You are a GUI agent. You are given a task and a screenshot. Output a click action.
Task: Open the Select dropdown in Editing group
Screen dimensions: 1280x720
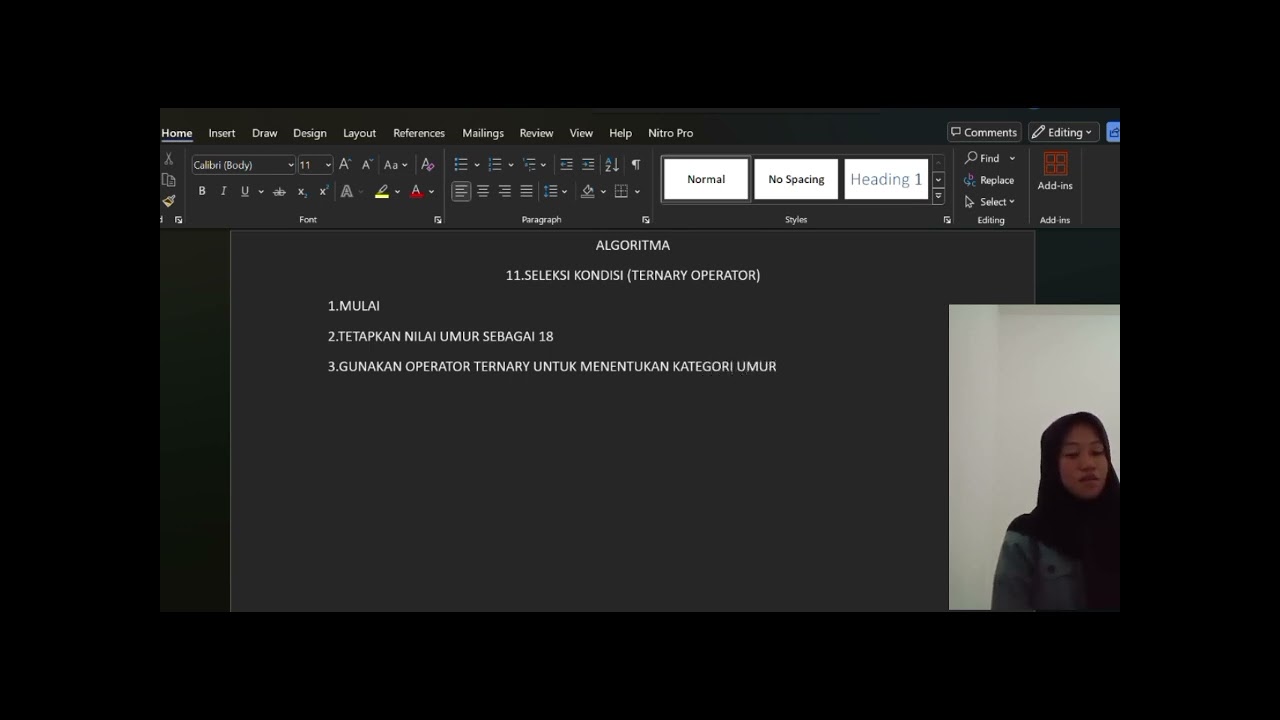(x=990, y=202)
